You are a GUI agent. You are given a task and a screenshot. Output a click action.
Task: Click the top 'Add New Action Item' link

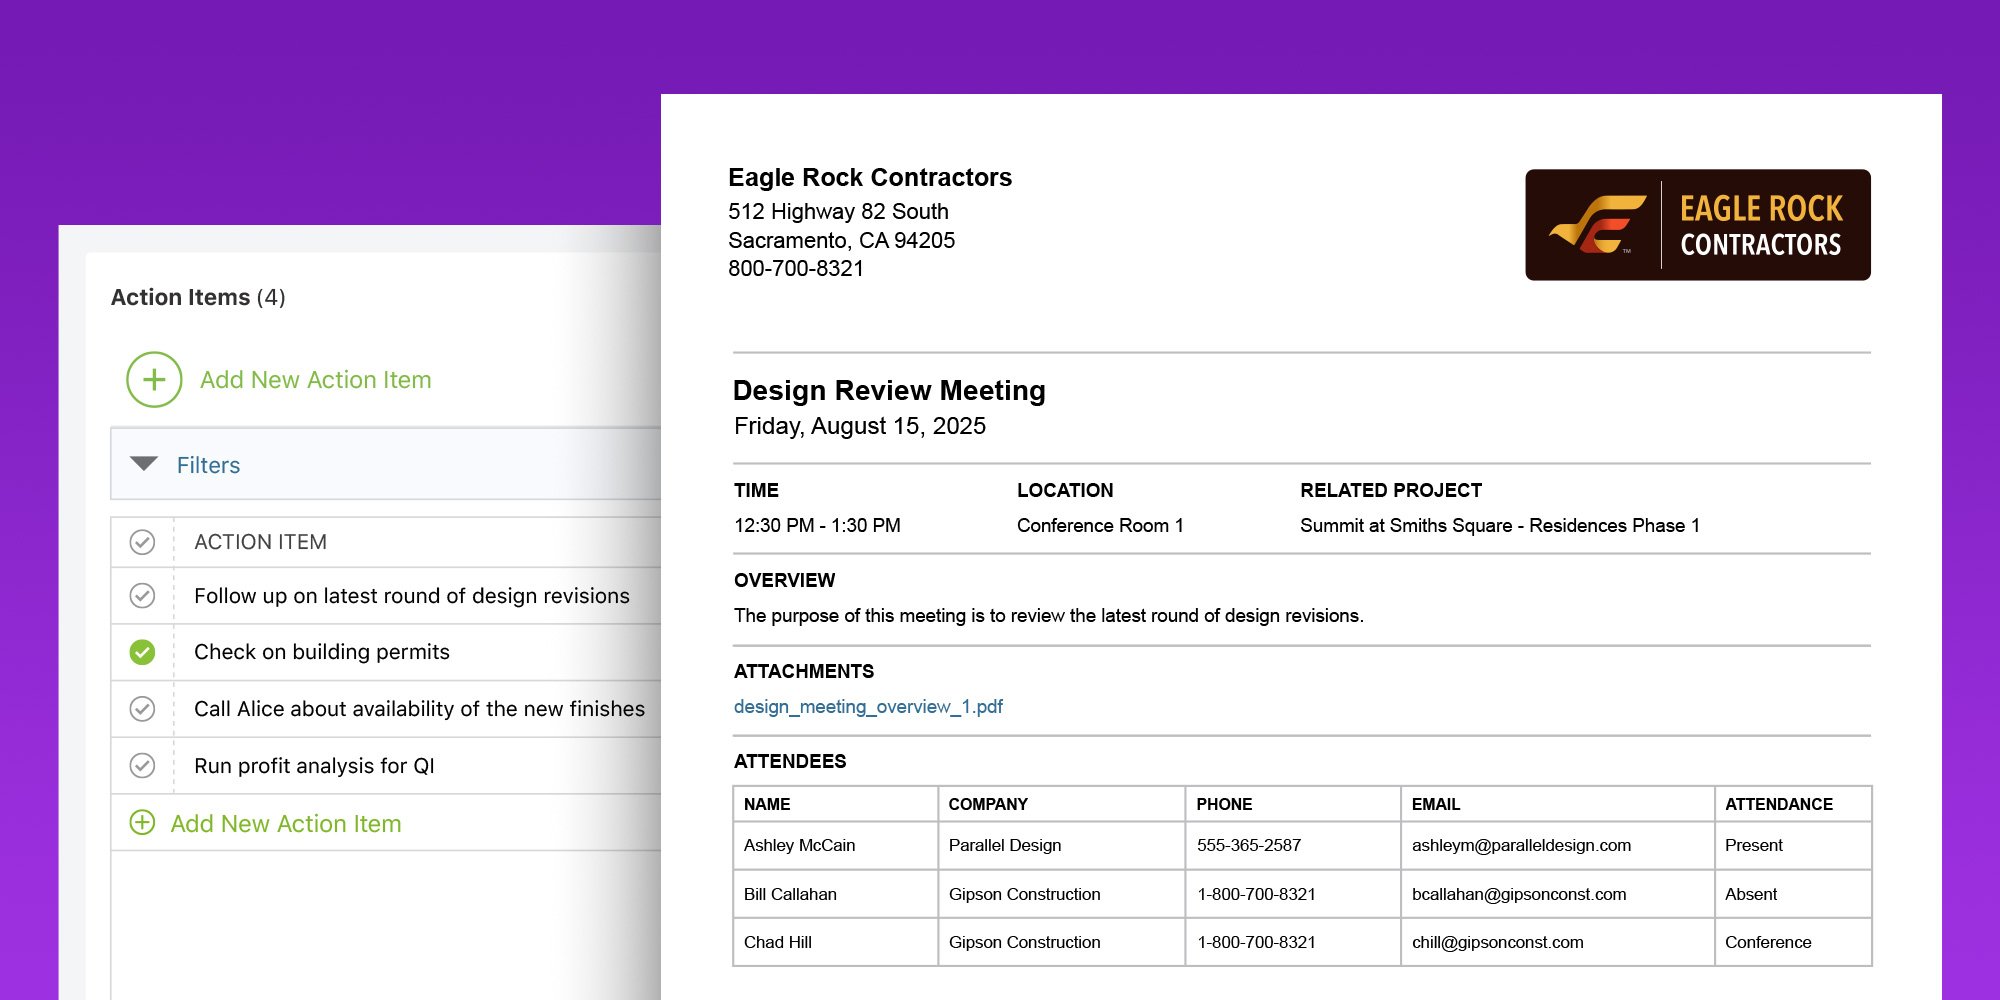(315, 380)
